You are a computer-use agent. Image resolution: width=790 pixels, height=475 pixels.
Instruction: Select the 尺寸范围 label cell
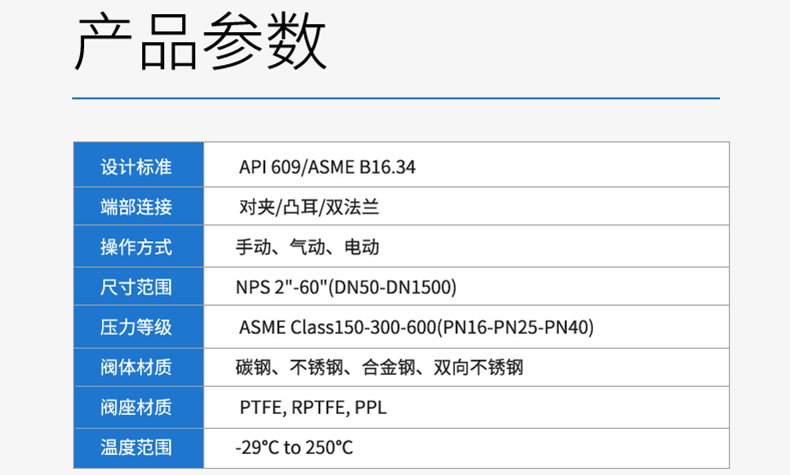(x=137, y=287)
